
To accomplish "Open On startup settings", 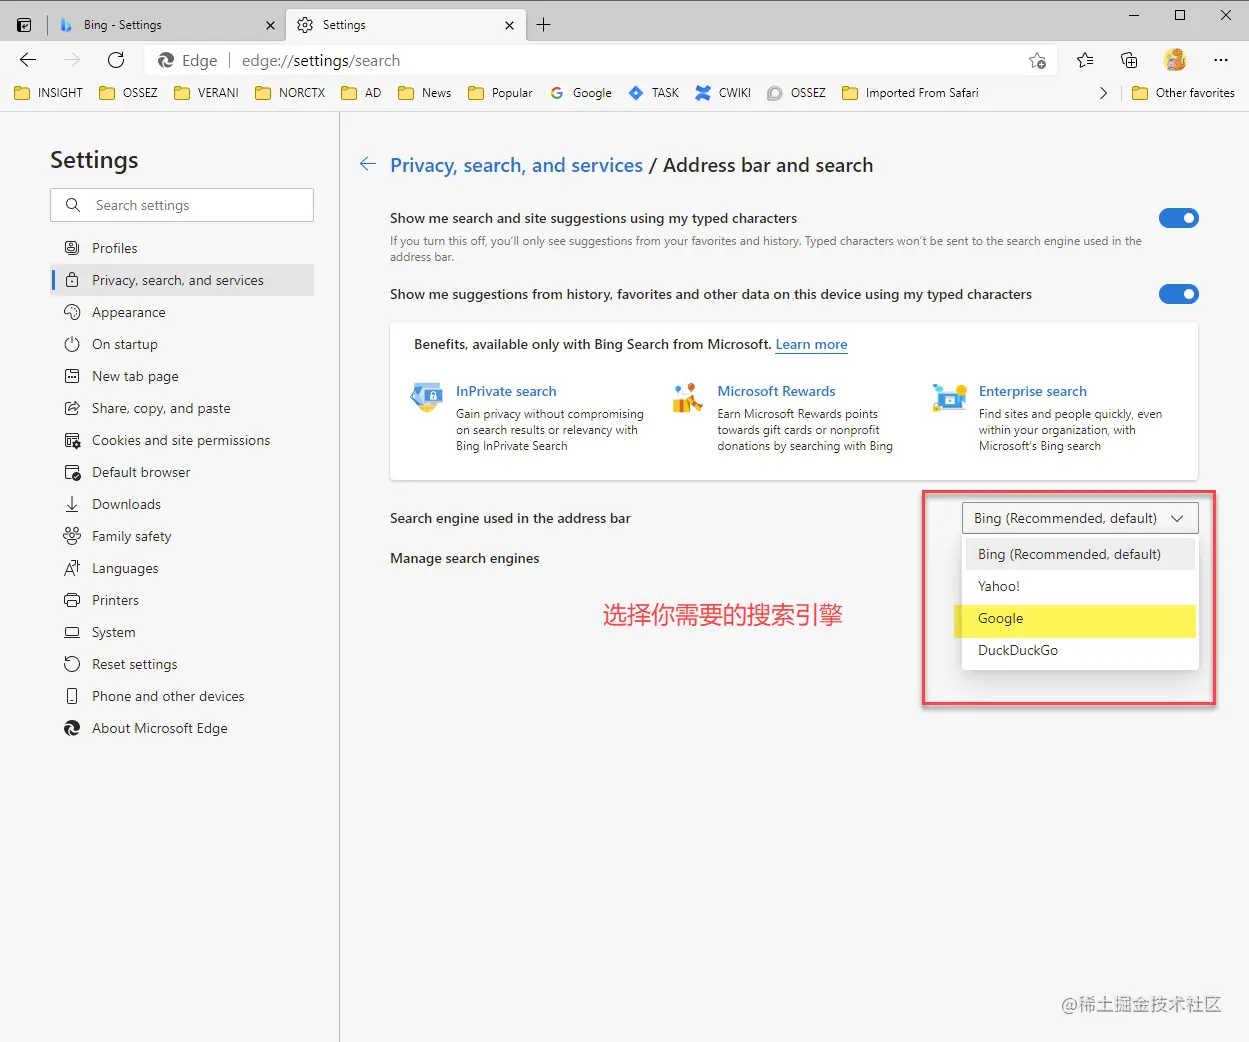I will pyautogui.click(x=183, y=344).
